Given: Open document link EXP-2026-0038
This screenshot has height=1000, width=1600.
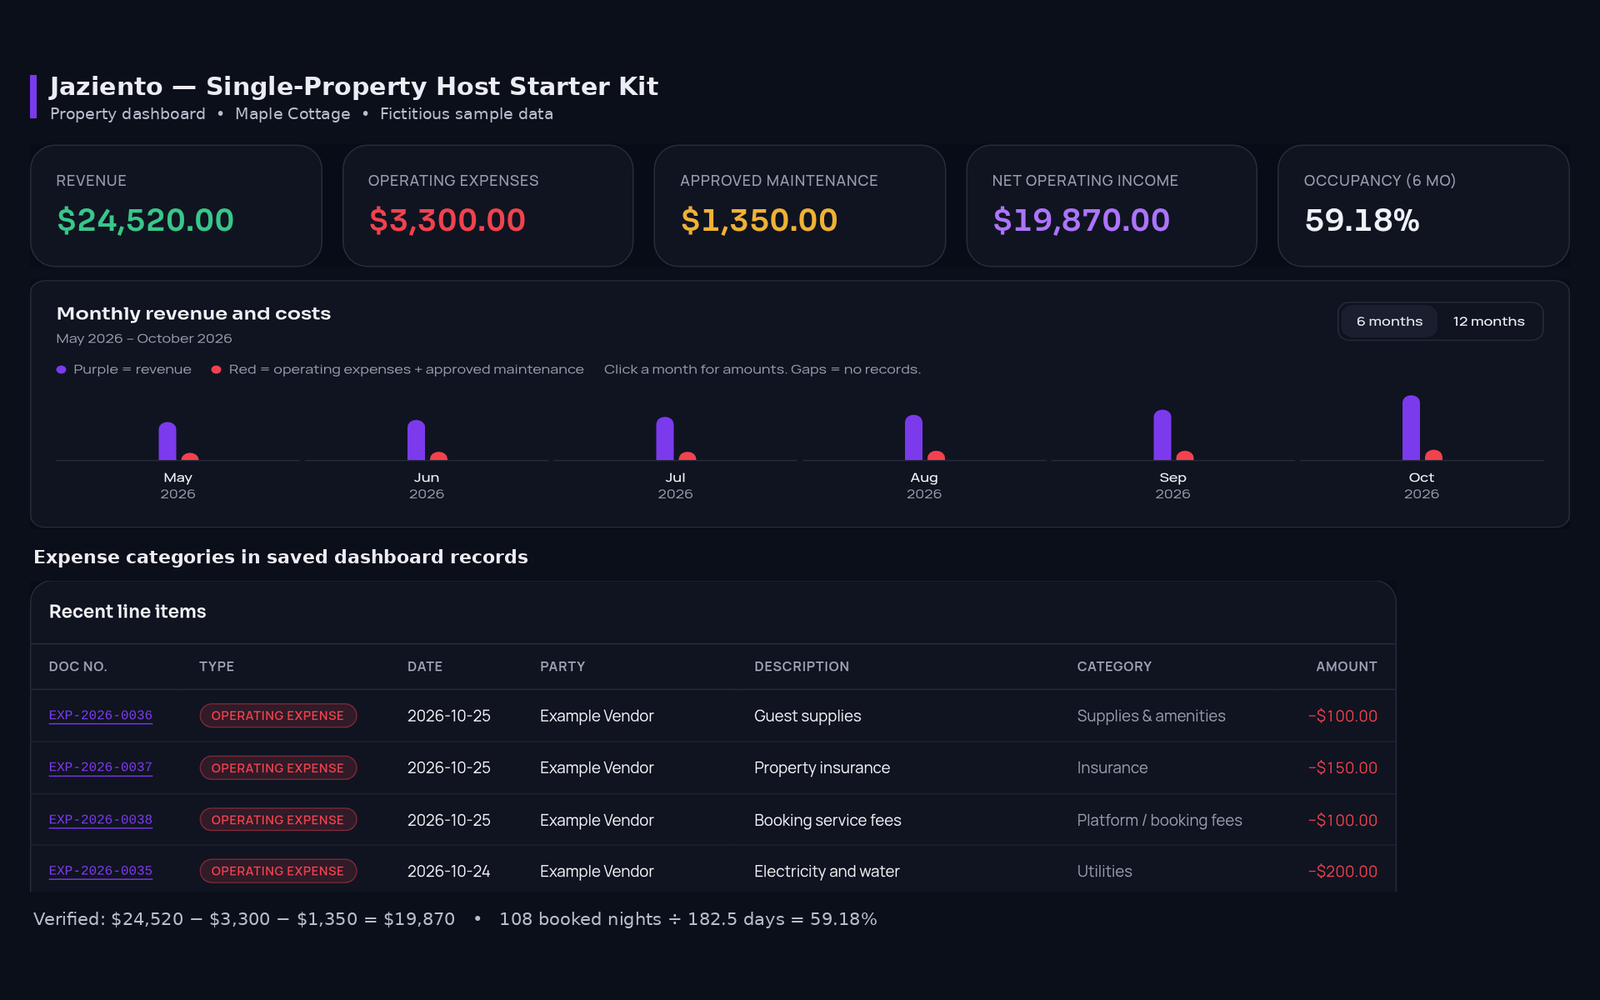Looking at the screenshot, I should coord(100,819).
